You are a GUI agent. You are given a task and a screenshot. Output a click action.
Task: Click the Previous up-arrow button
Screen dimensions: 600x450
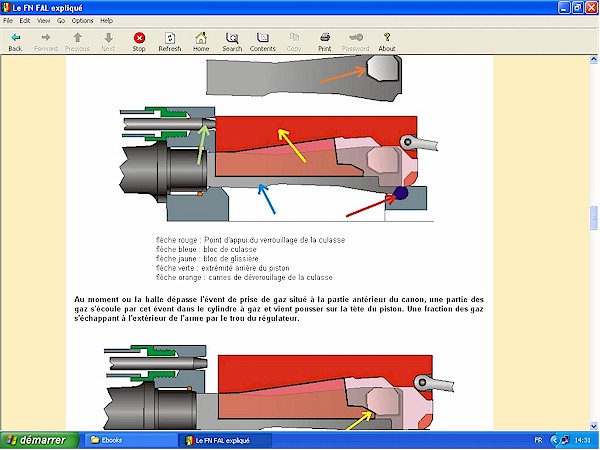pos(77,42)
